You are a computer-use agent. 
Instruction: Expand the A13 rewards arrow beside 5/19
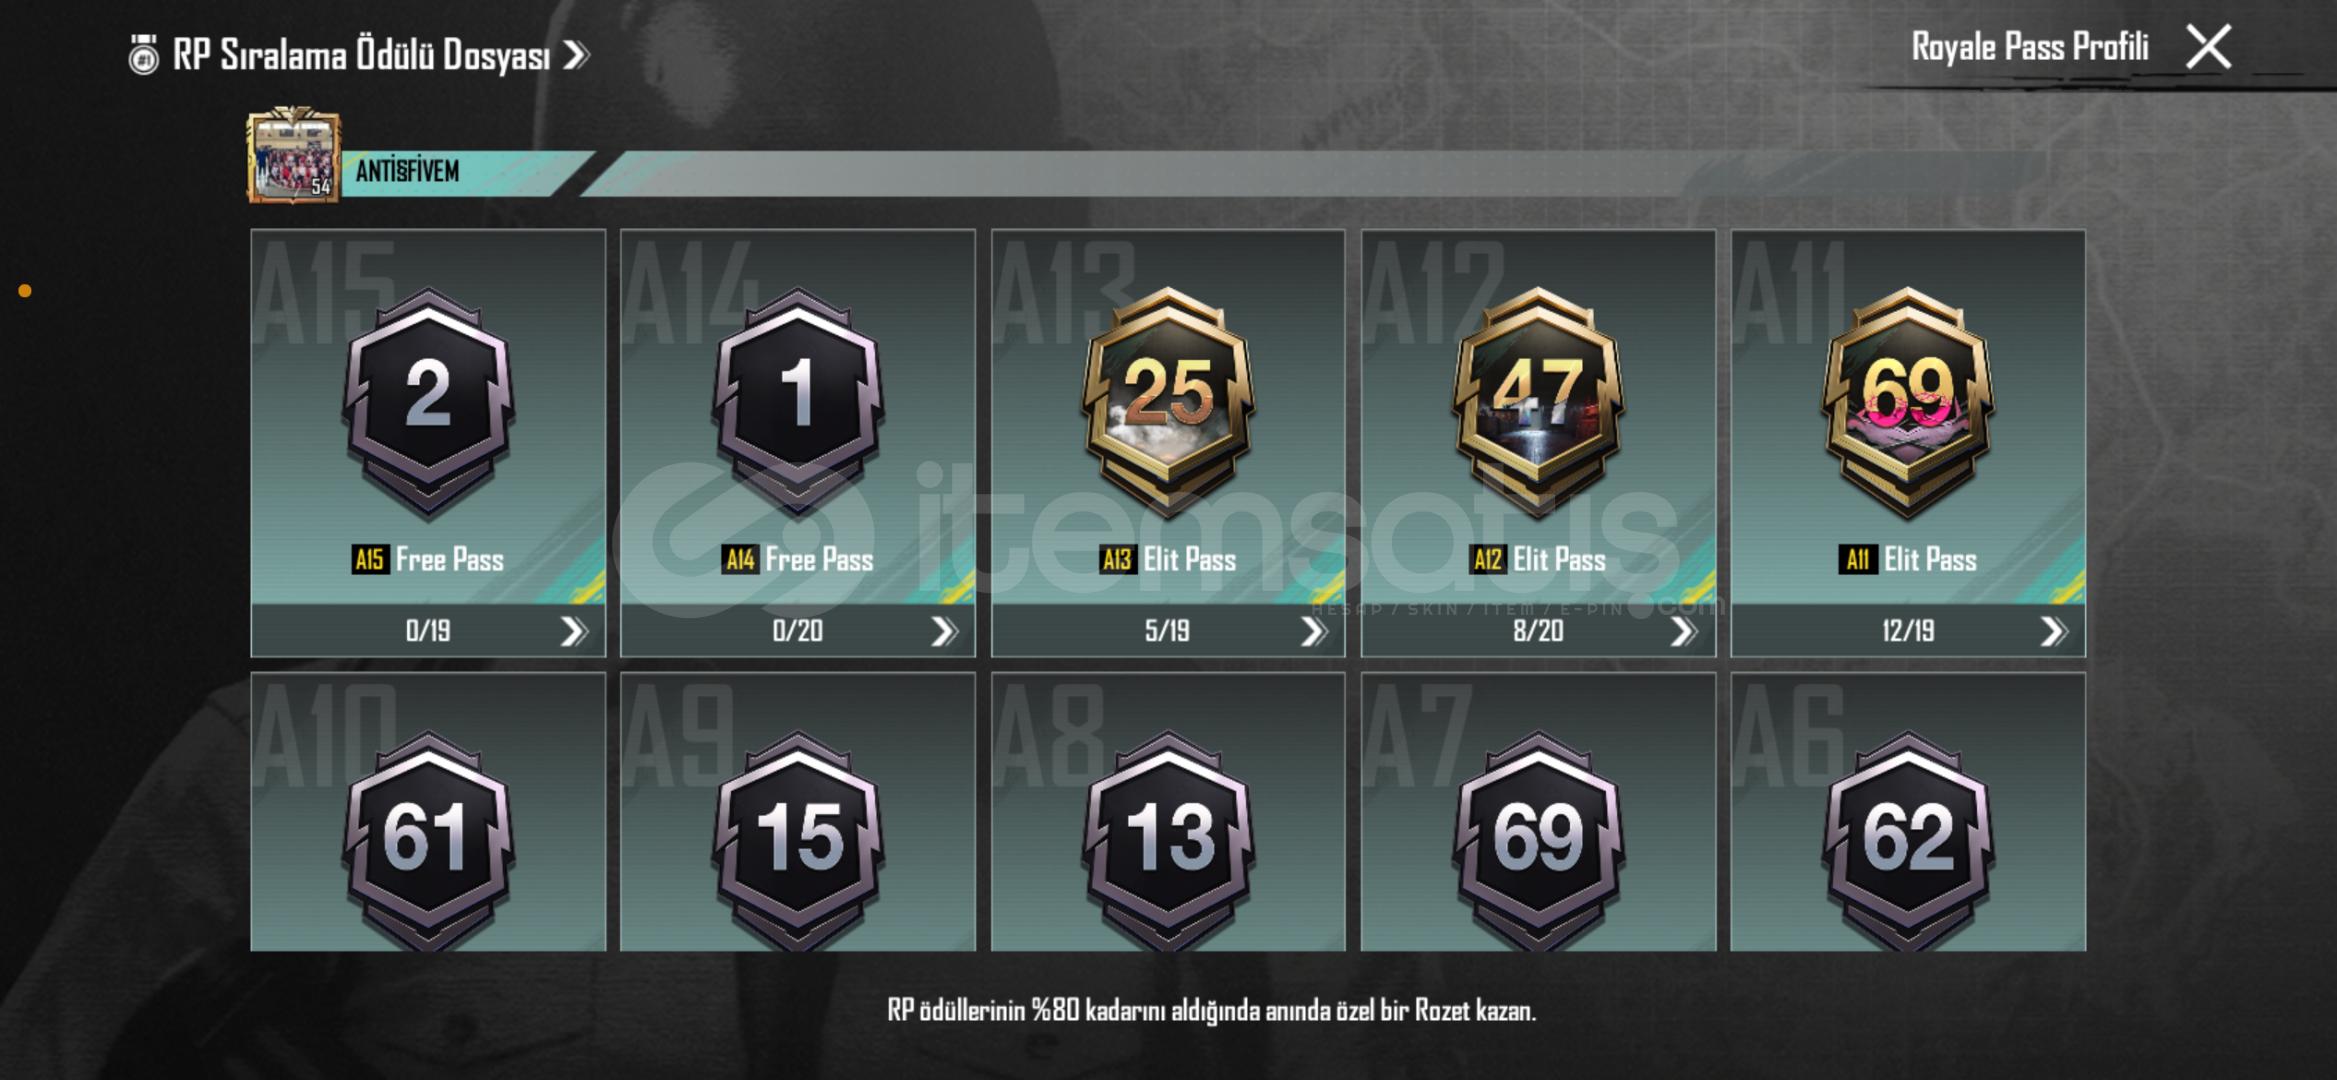coord(1313,631)
